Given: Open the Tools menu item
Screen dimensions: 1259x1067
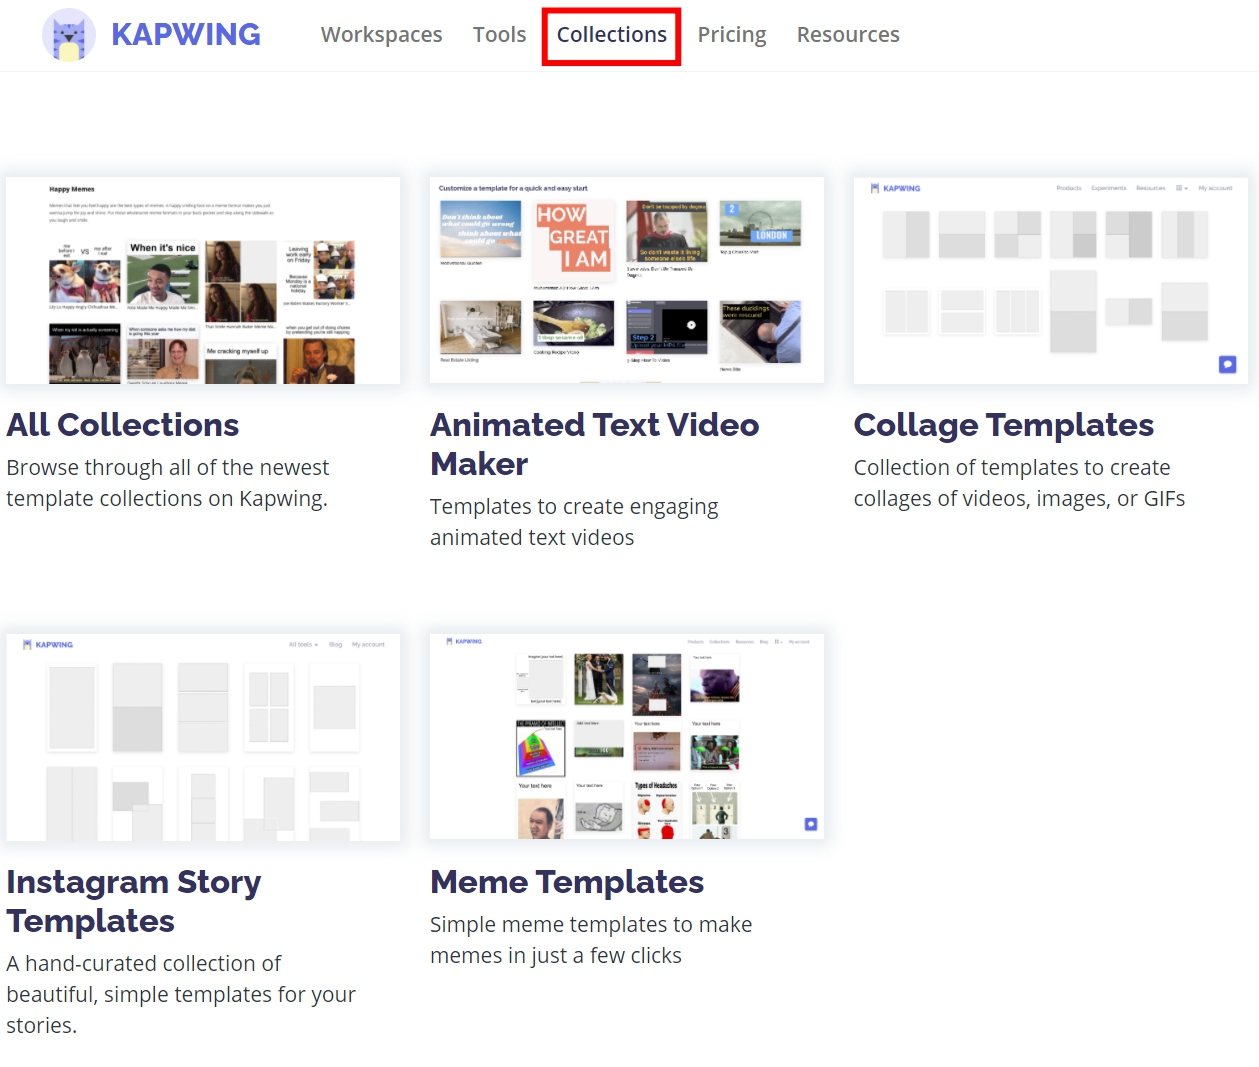Looking at the screenshot, I should (499, 35).
